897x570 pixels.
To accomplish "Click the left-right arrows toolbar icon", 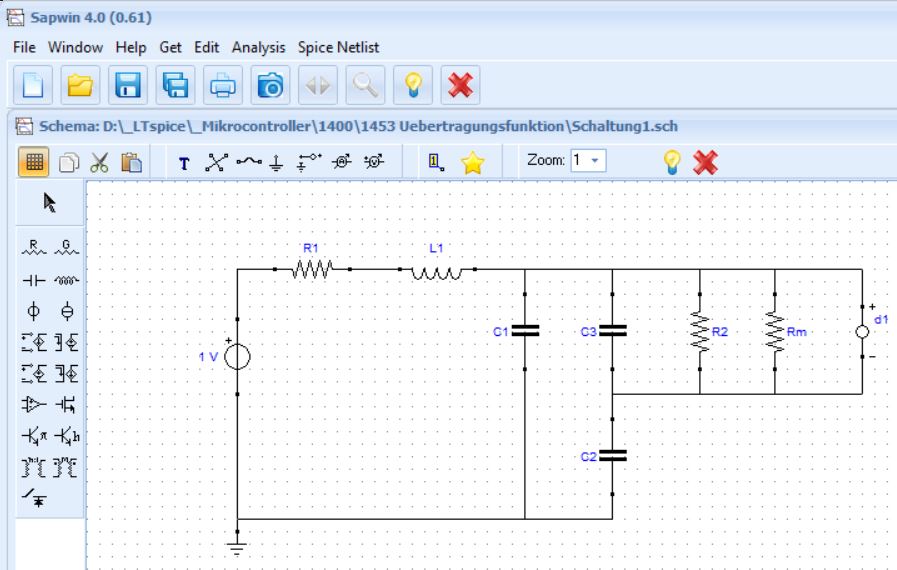I will click(x=317, y=85).
